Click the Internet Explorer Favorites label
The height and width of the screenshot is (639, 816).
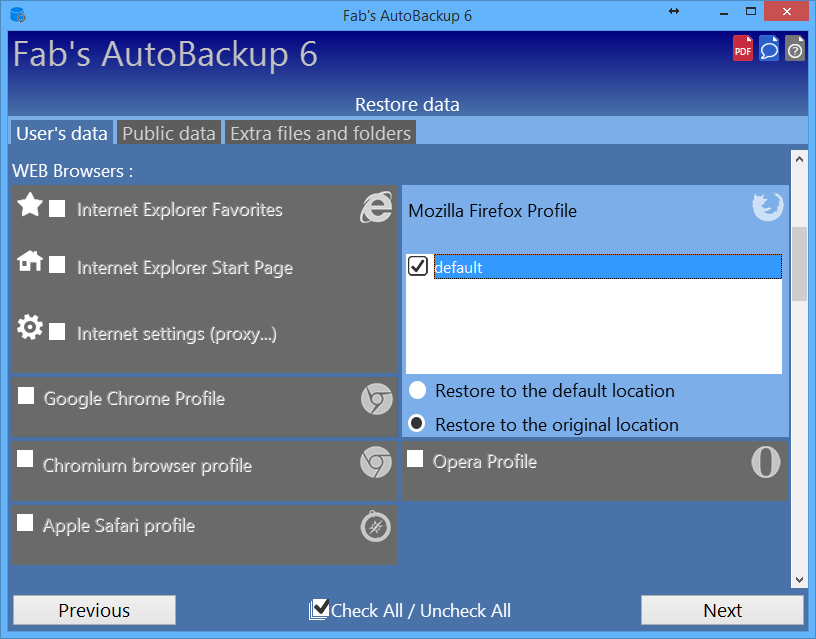coord(180,210)
